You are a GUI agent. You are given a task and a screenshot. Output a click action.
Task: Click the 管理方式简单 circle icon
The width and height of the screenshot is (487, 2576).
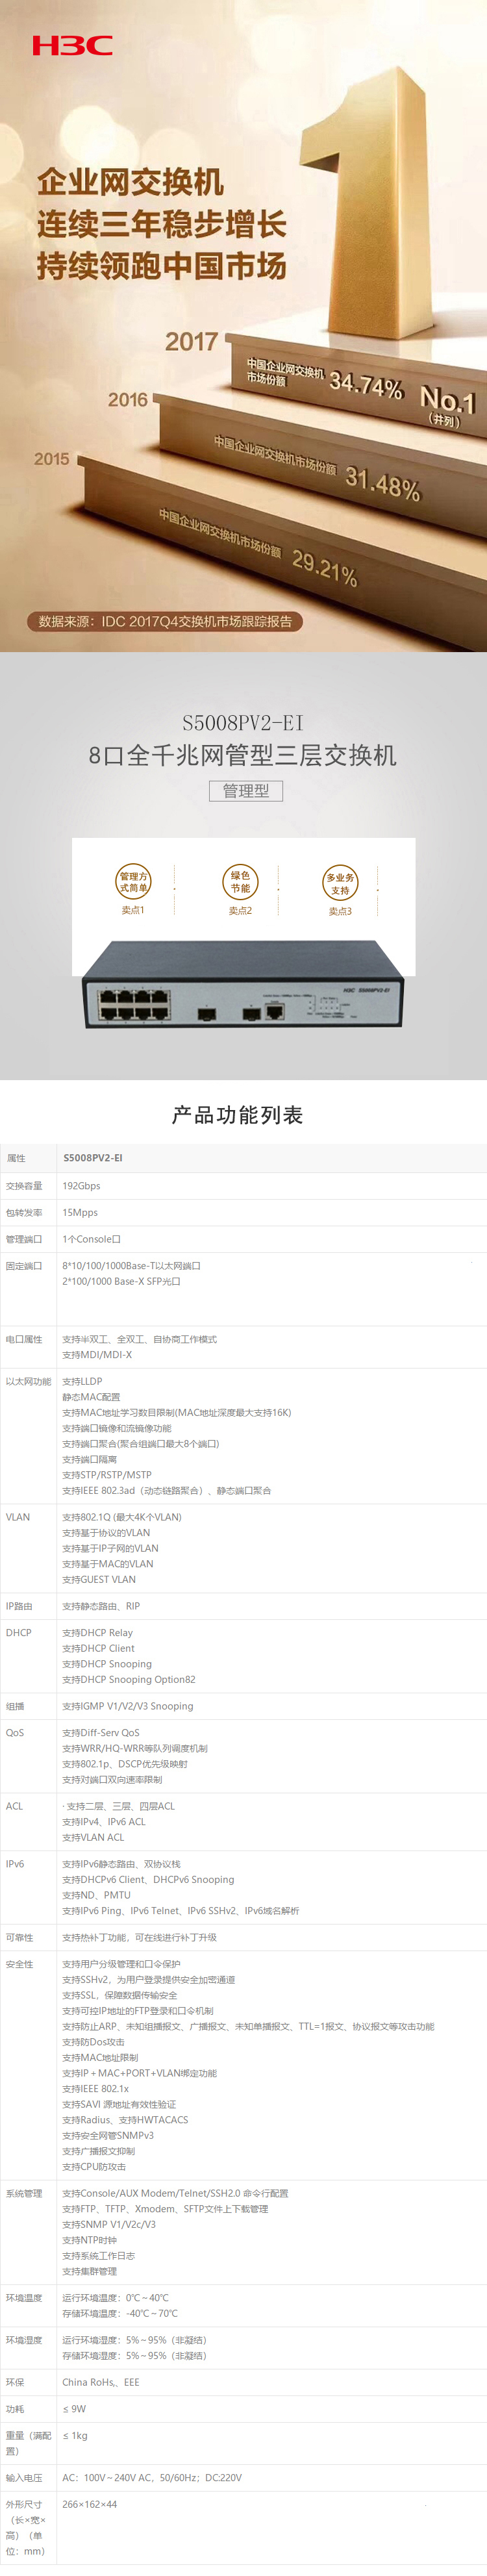point(133,881)
